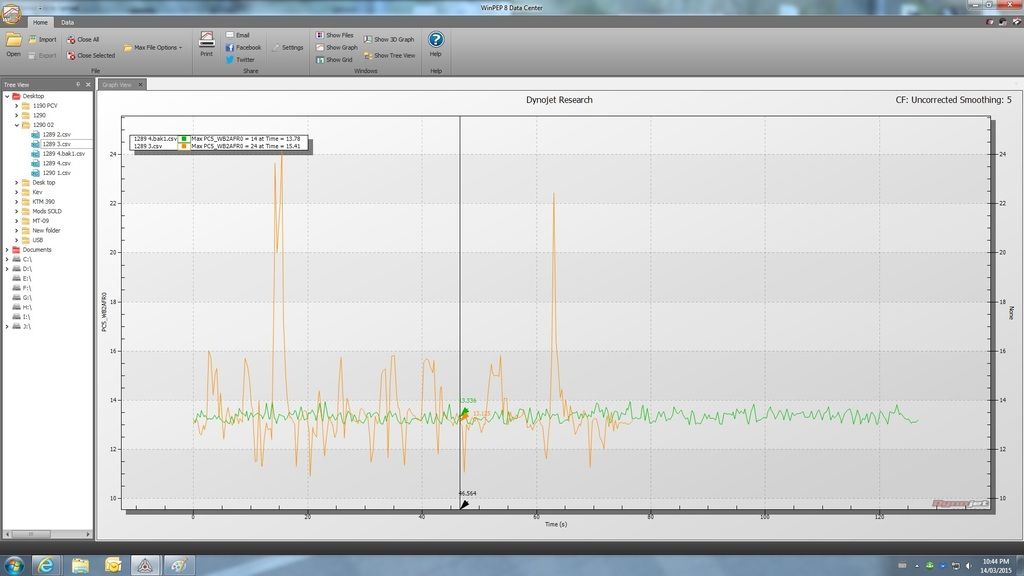Select file 1289 4.bak1.csv in tree
The height and width of the screenshot is (576, 1024).
59,153
